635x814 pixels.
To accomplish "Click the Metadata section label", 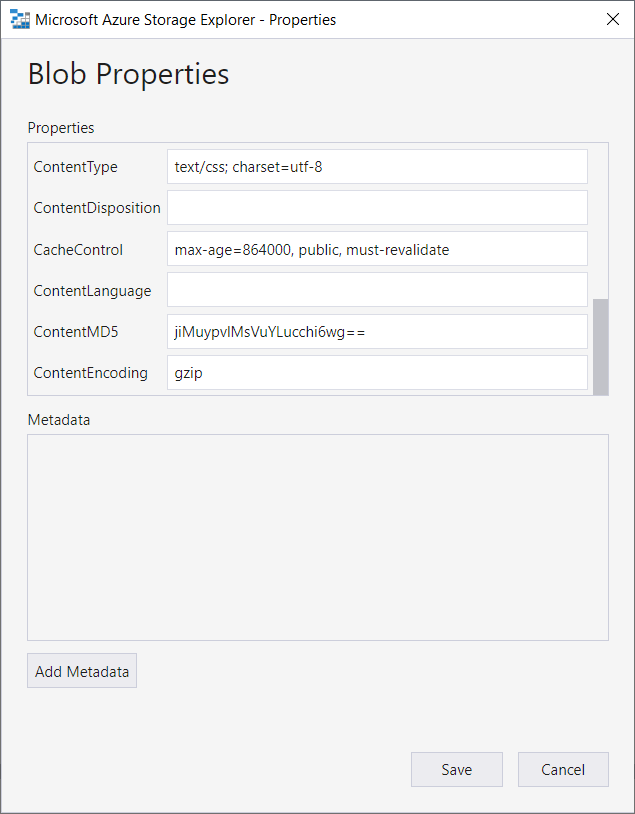I will tap(58, 420).
